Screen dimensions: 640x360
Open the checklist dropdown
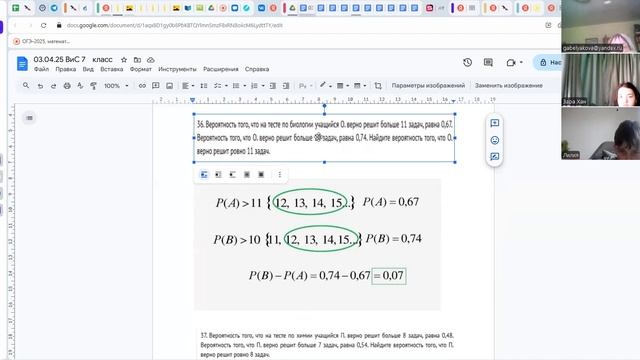click(220, 86)
